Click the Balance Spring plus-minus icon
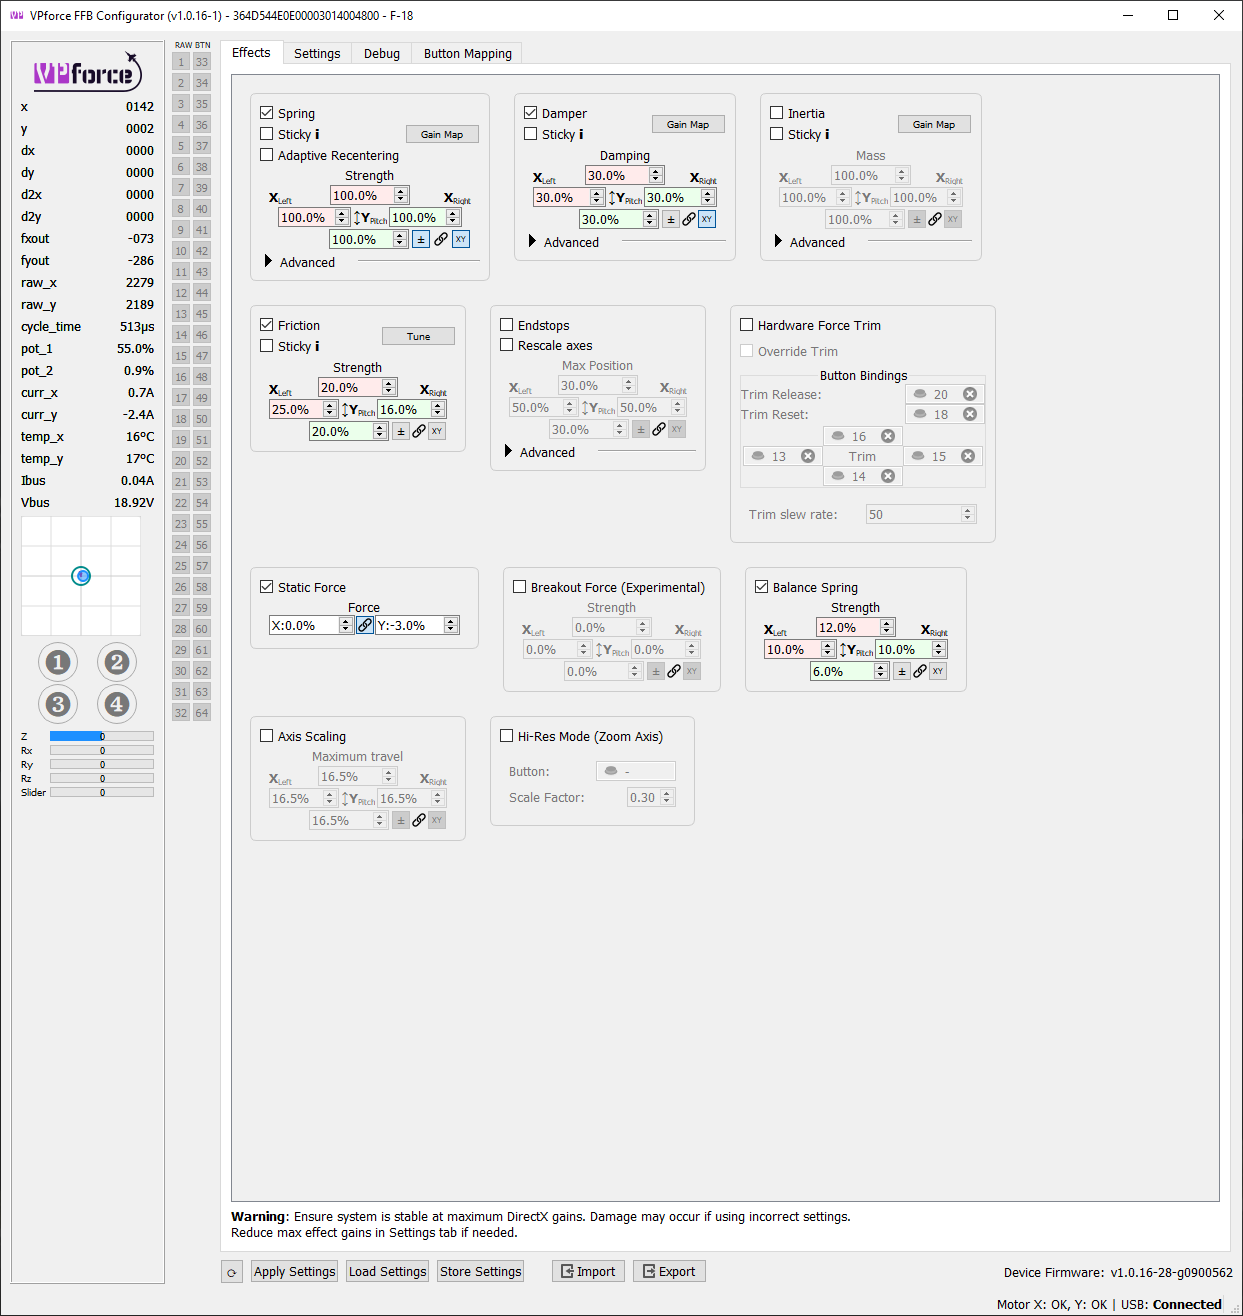The height and width of the screenshot is (1316, 1243). click(x=902, y=671)
